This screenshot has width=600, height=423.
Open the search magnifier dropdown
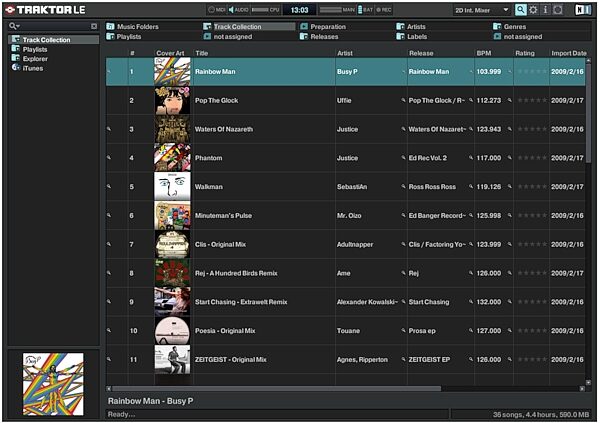click(x=15, y=26)
